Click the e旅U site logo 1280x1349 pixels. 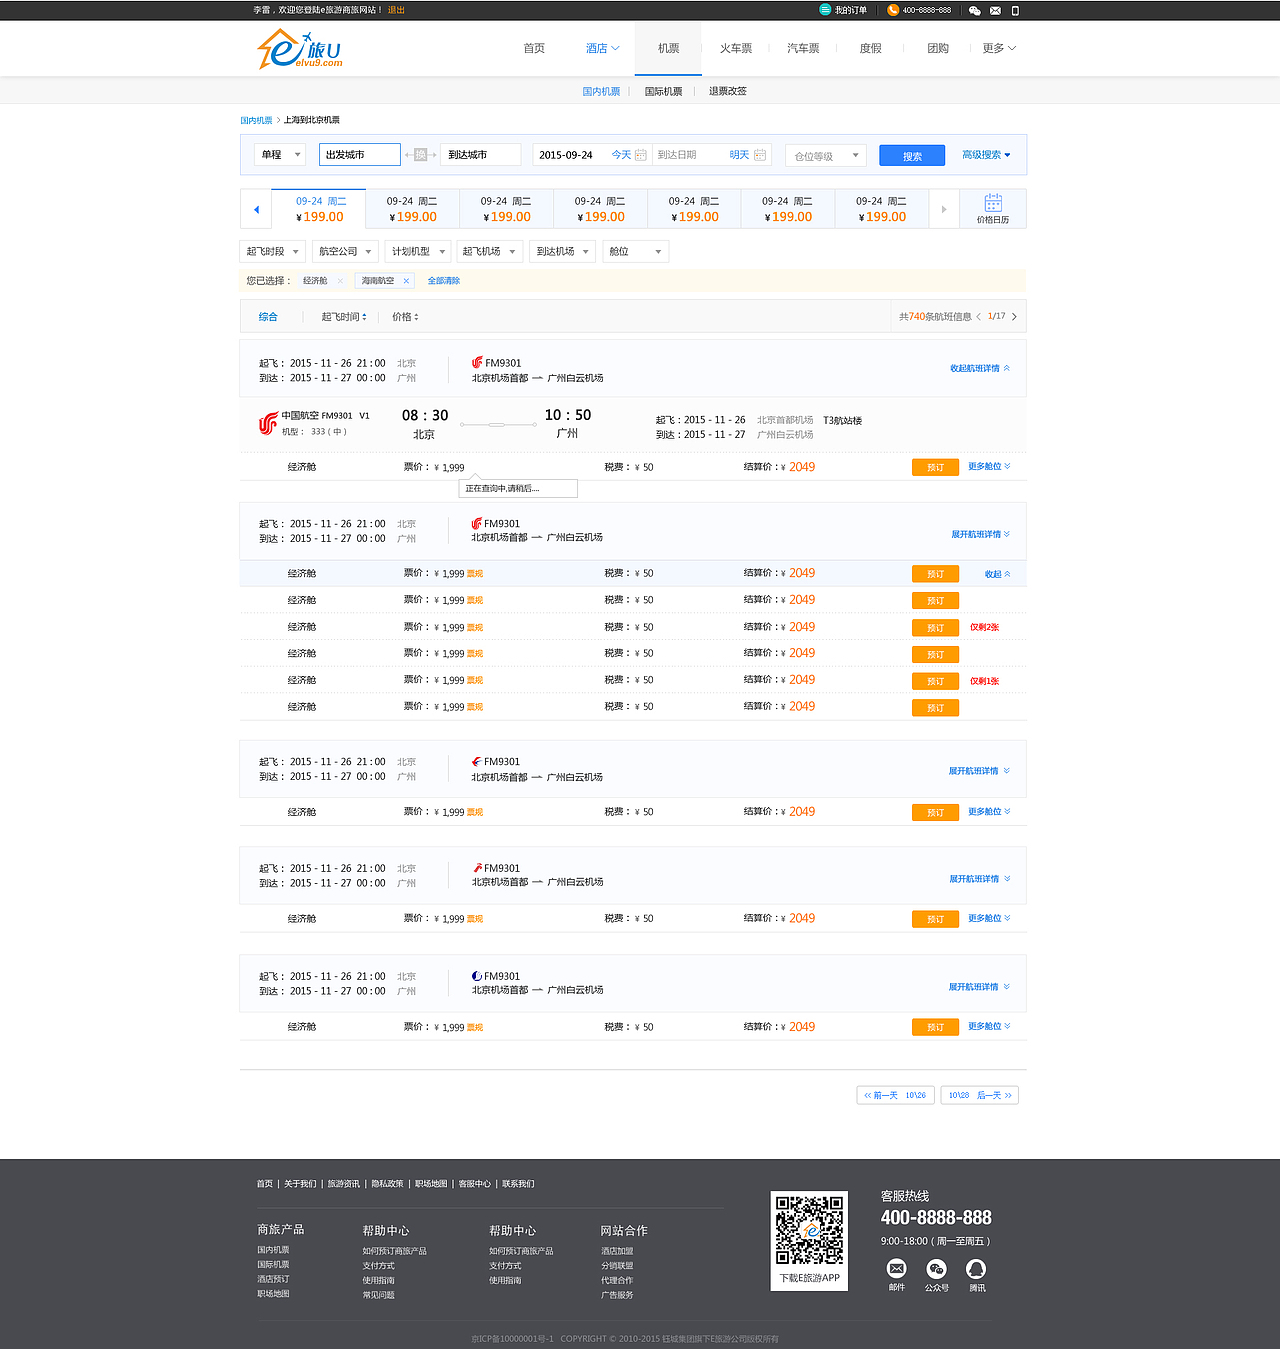300,49
